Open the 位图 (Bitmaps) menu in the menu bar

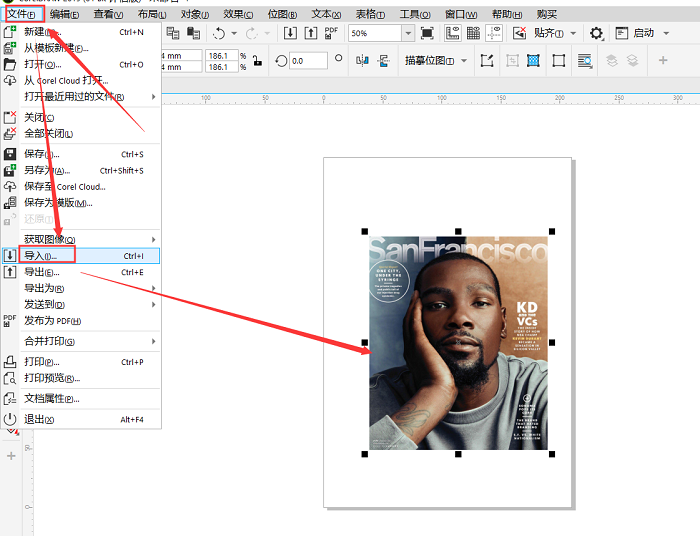pos(281,15)
